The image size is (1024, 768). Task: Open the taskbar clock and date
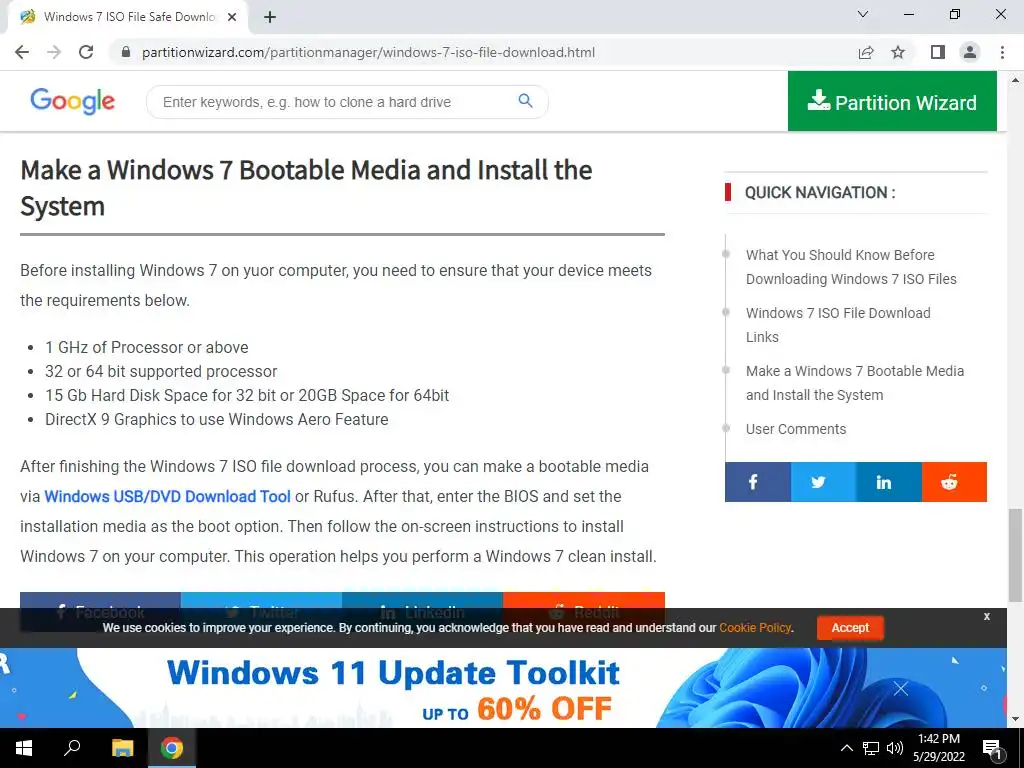point(938,748)
